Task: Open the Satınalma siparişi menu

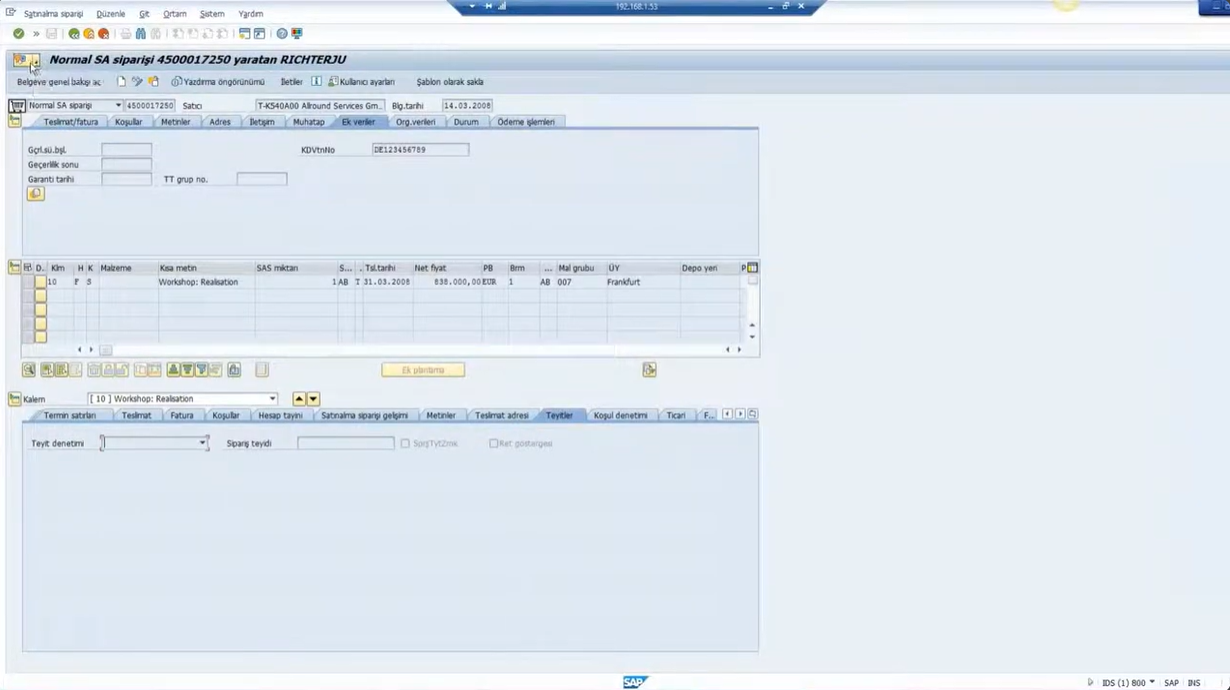Action: (53, 14)
